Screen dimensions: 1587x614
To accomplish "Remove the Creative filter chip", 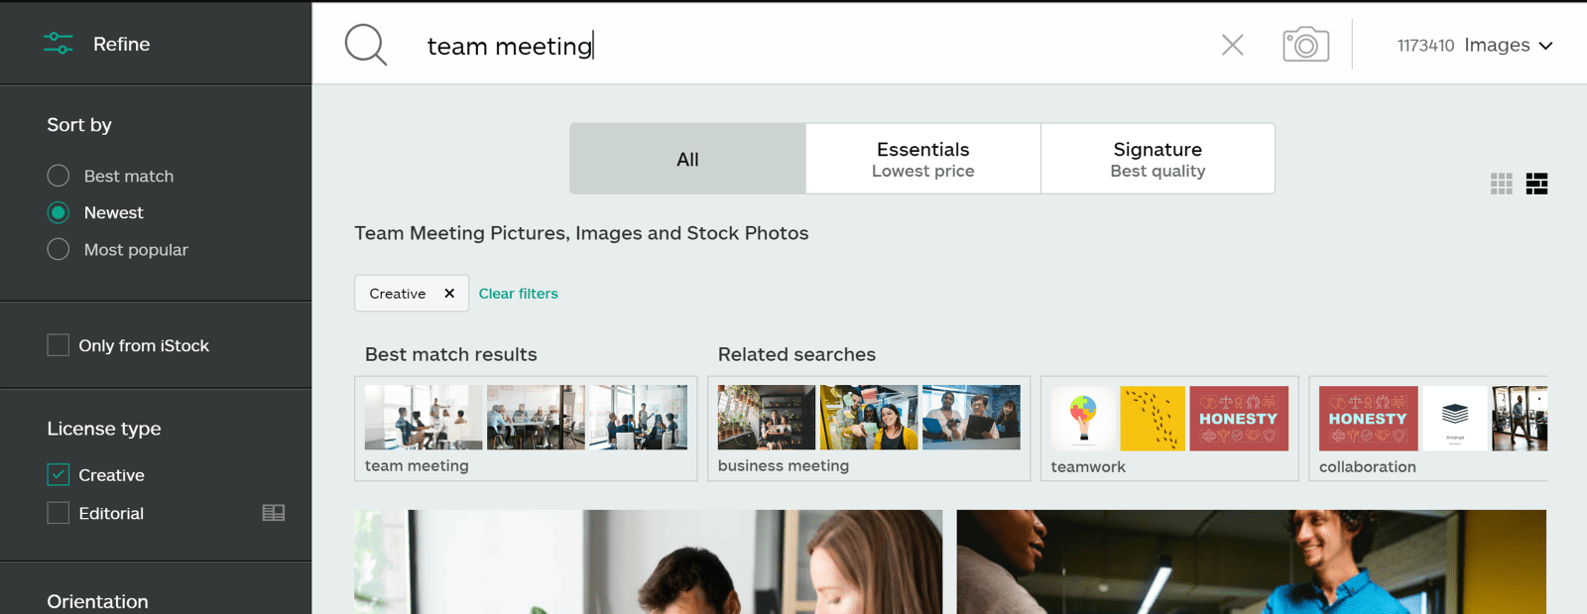I will pos(449,293).
